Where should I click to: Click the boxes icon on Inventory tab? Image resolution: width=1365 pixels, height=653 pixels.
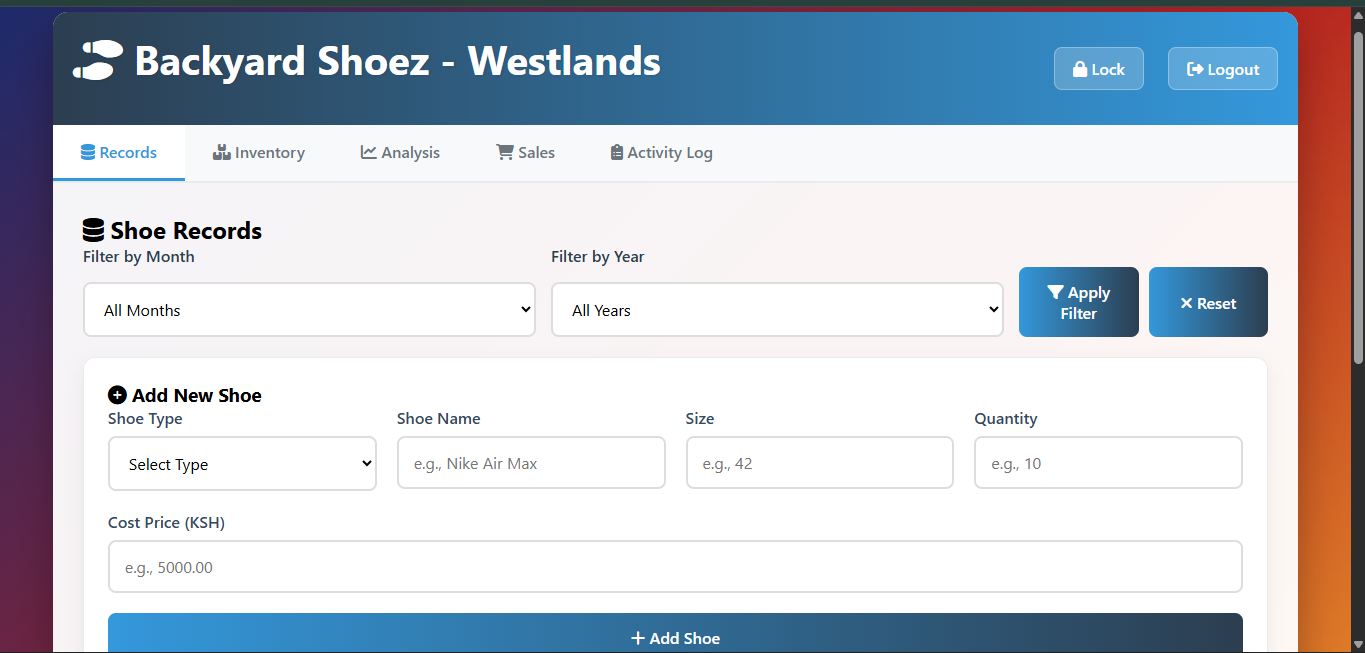[x=221, y=153]
